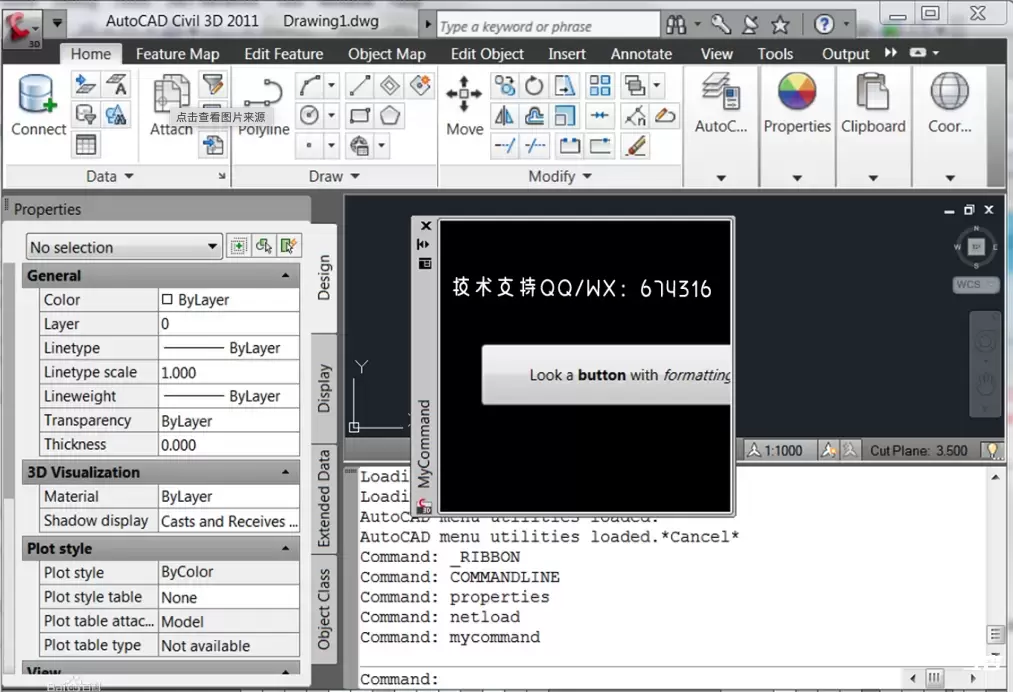Toggle annotation visibility icon beside 1:1000 scale
The width and height of the screenshot is (1013, 692).
828,450
